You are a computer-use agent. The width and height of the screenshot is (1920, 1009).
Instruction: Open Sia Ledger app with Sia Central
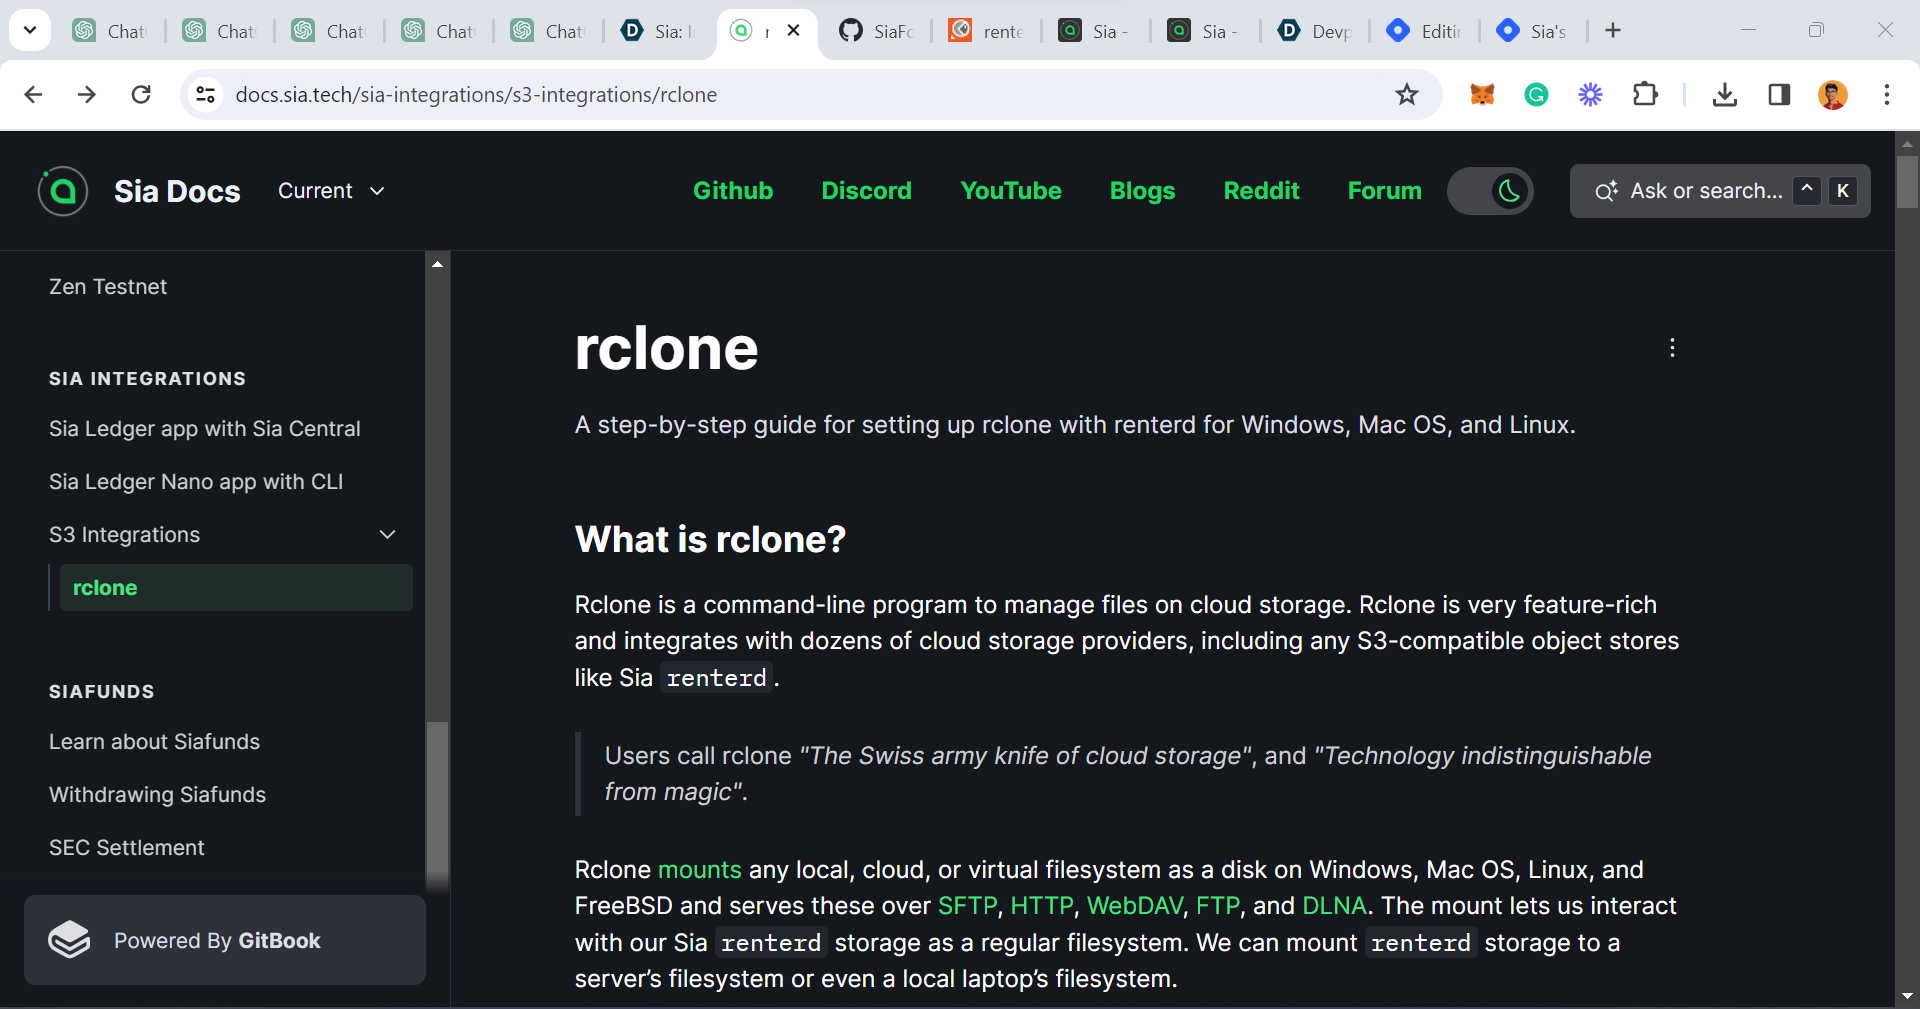(205, 429)
